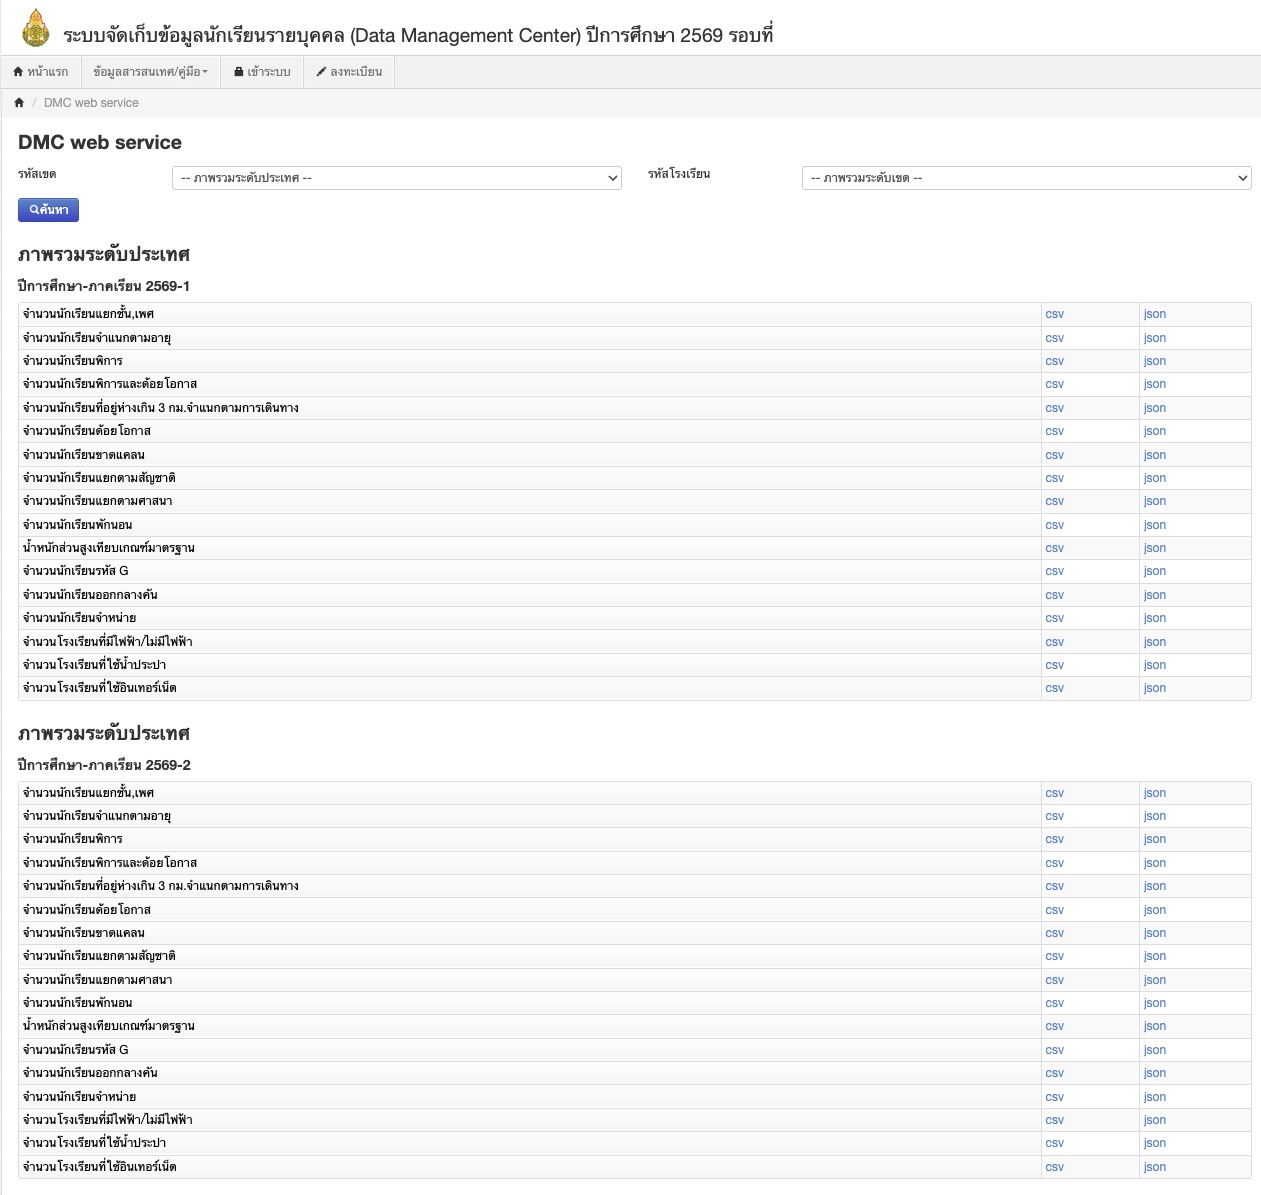The width and height of the screenshot is (1261, 1195).
Task: Open json for จำนวนนักเรียนพิการ in 2569-1
Action: 1155,361
